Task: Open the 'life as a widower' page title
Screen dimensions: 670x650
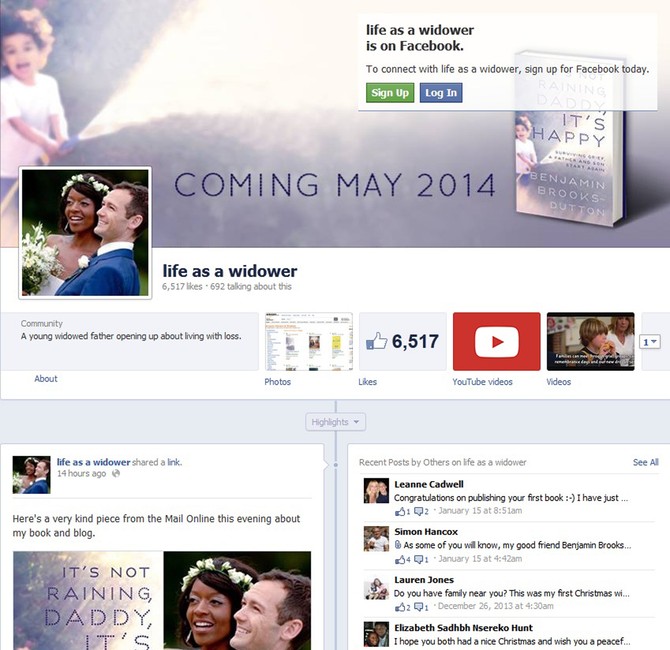Action: pos(229,271)
